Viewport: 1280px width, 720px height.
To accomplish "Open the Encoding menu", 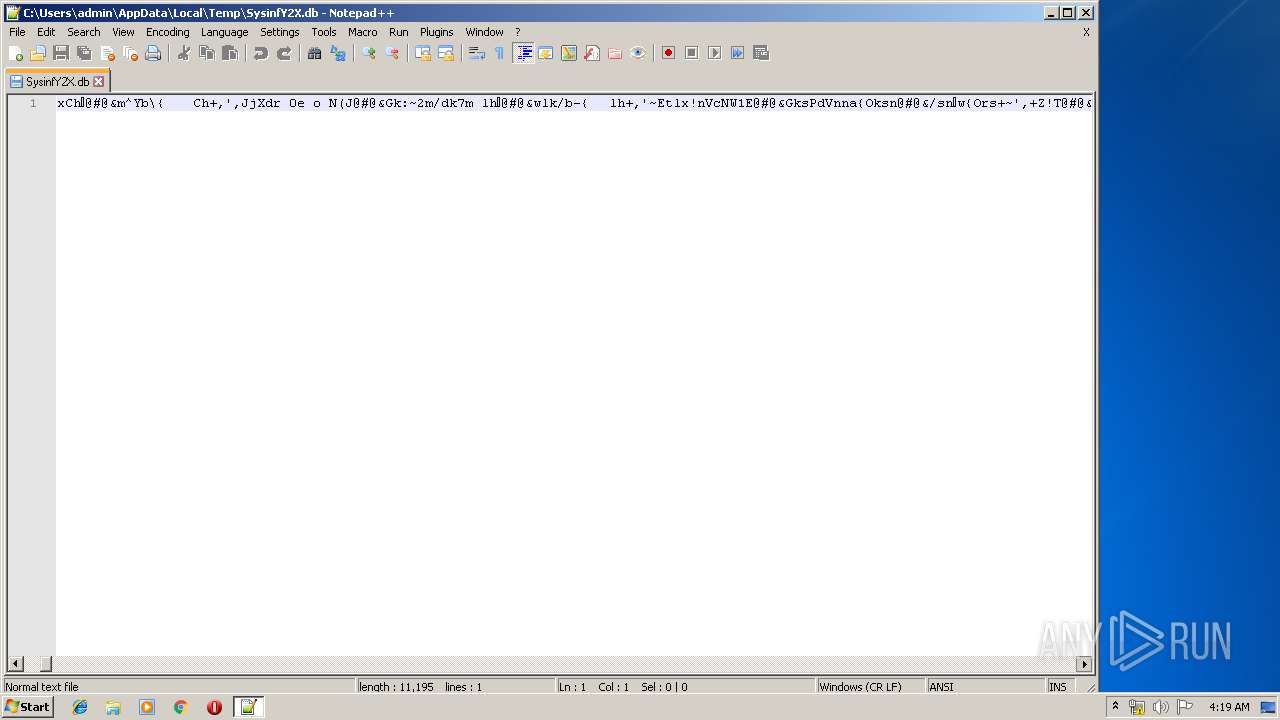I will [167, 32].
